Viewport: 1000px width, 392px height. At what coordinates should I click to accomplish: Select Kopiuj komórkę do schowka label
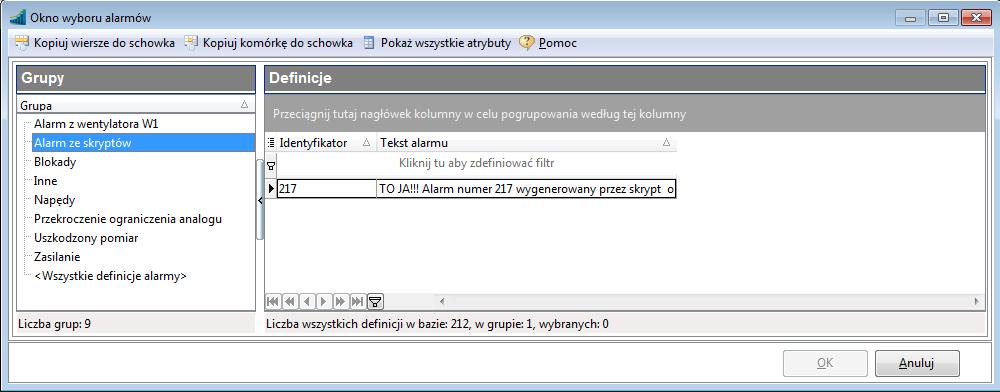tap(277, 43)
